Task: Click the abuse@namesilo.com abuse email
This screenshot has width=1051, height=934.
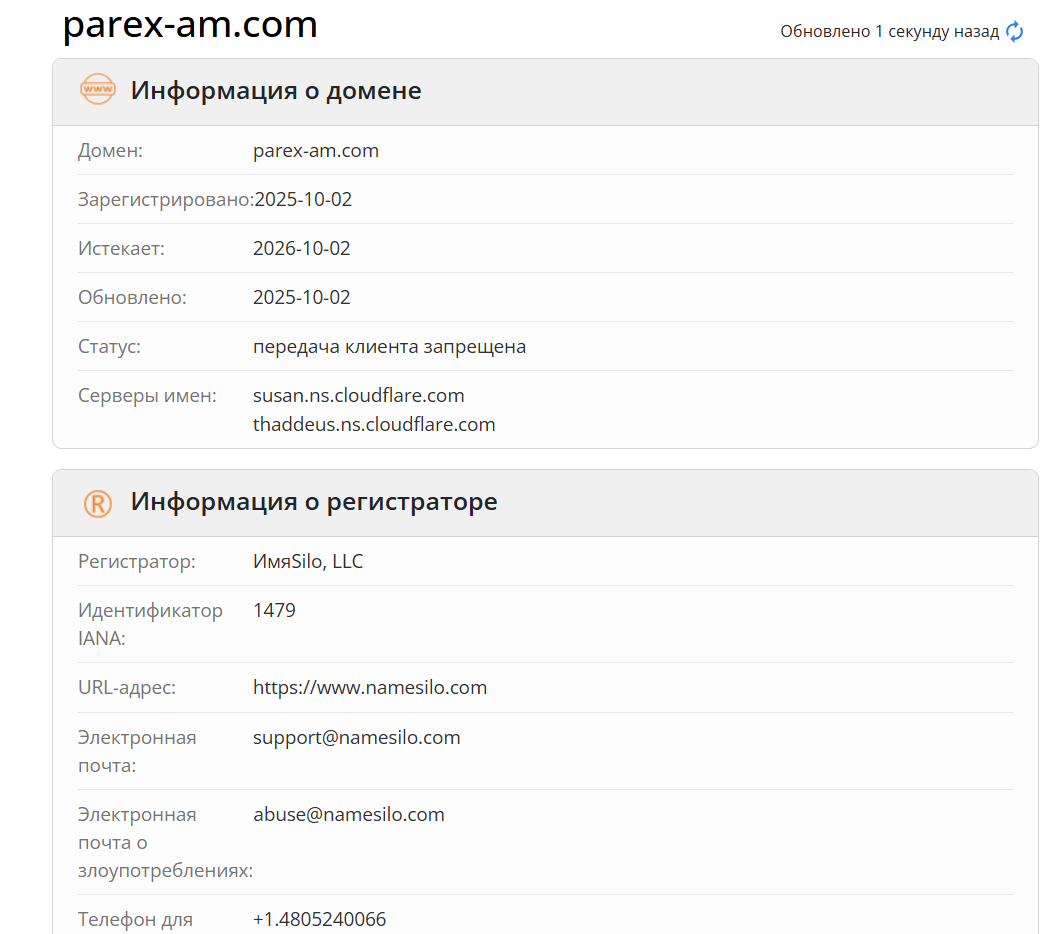Action: pos(349,814)
